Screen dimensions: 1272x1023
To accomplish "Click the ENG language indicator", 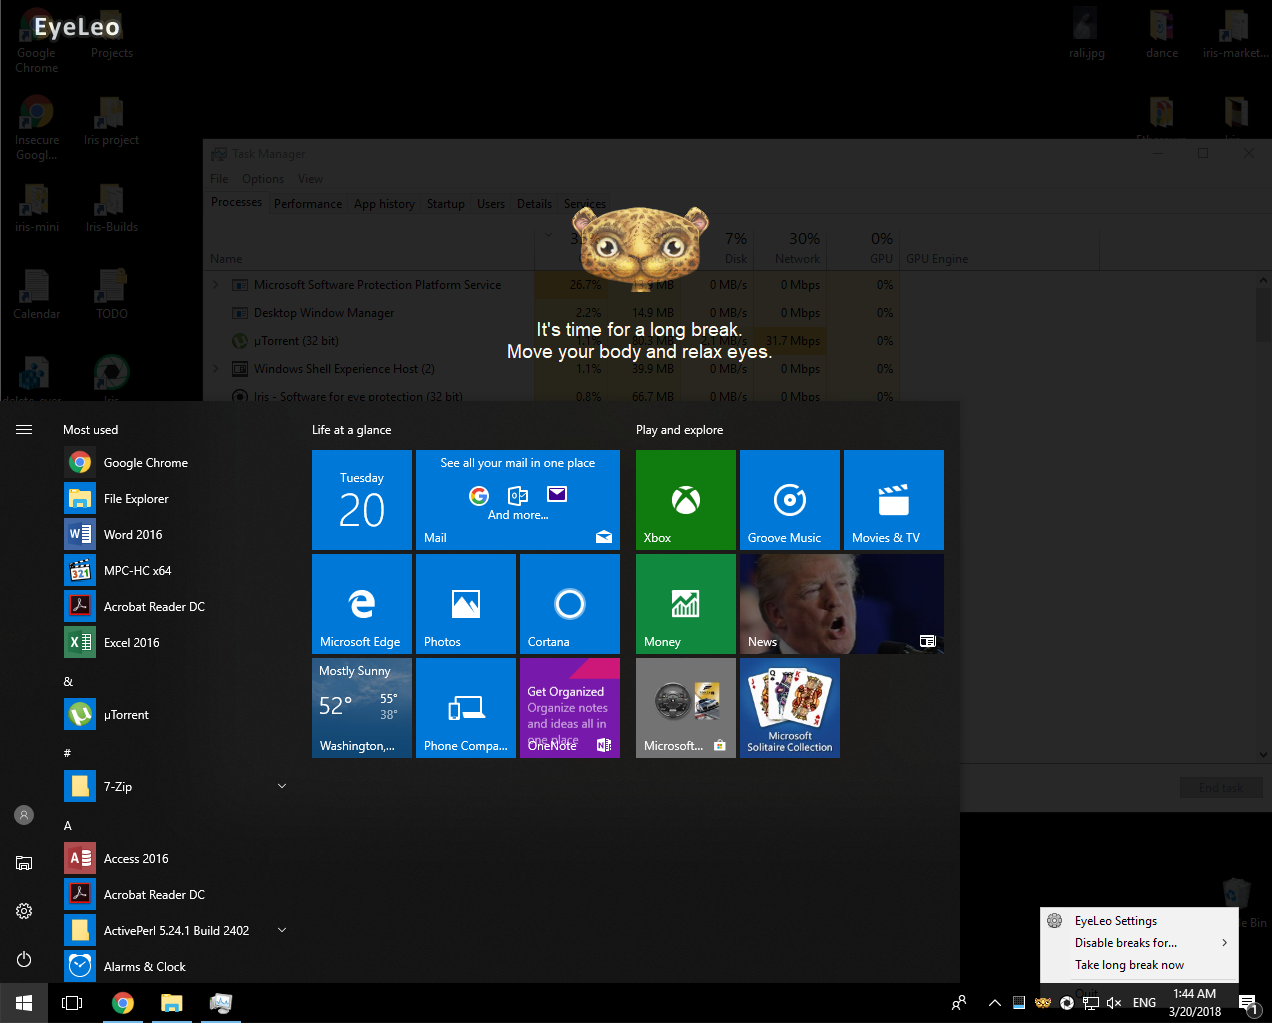I will (1144, 1003).
